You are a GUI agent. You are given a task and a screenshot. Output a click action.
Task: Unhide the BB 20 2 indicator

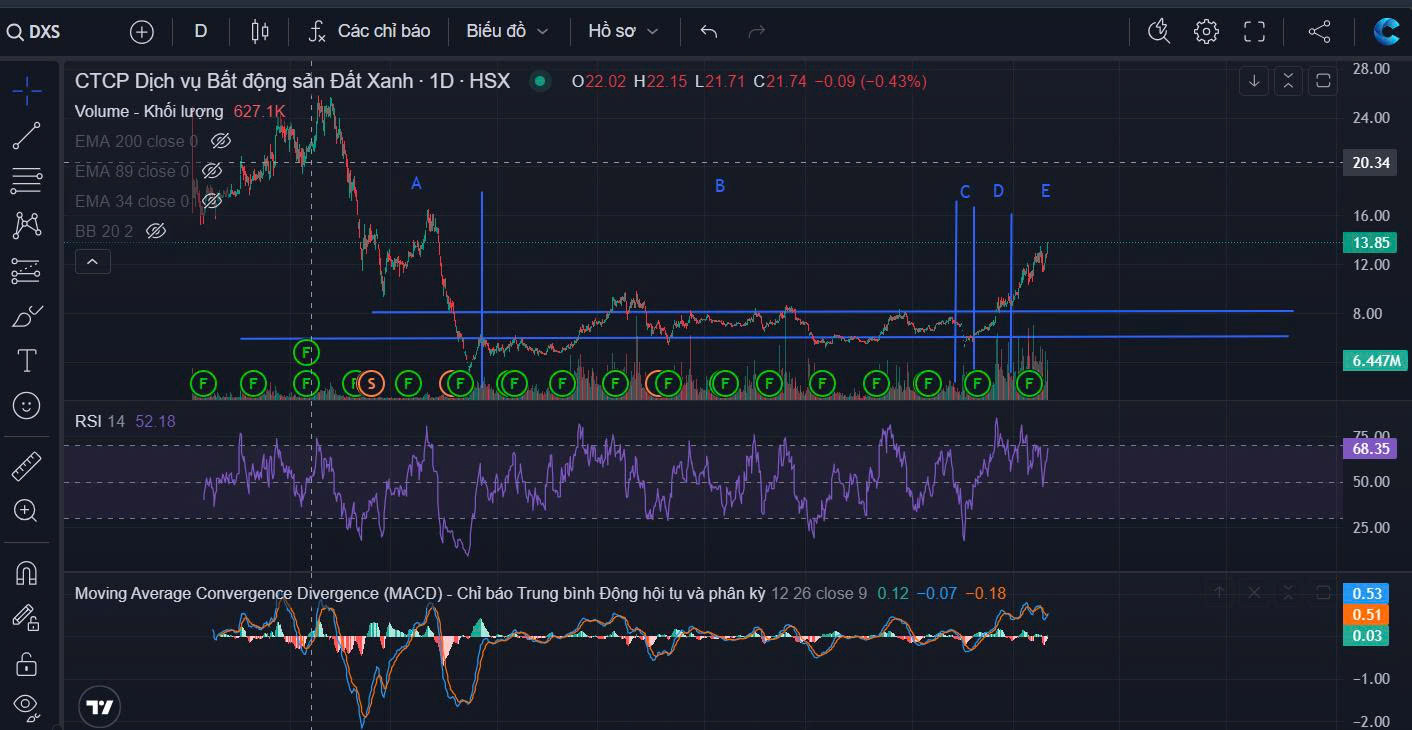coord(155,231)
